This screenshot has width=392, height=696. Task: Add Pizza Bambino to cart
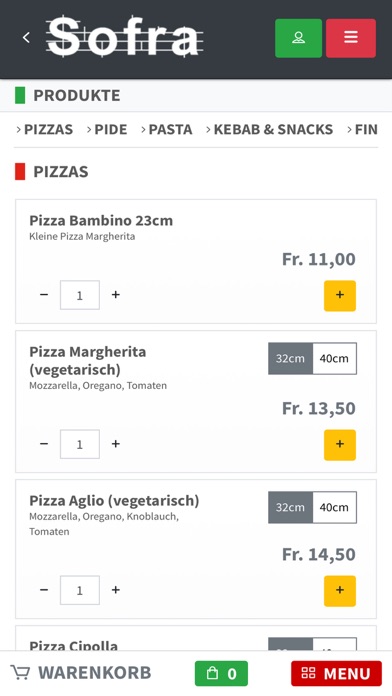[x=340, y=296]
